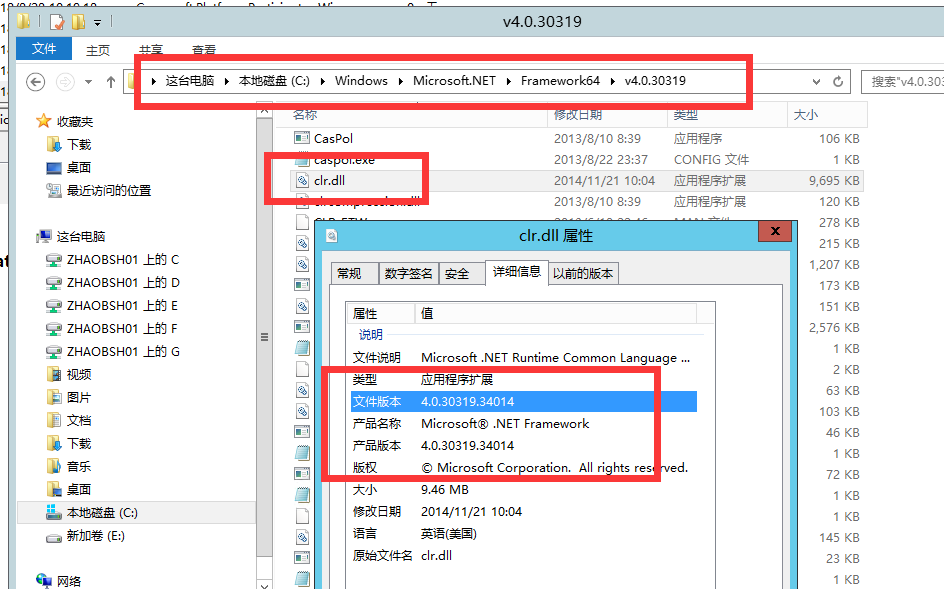Screen dimensions: 944x589
Task: Select 新加卷 (E:) drive
Action: [95, 536]
